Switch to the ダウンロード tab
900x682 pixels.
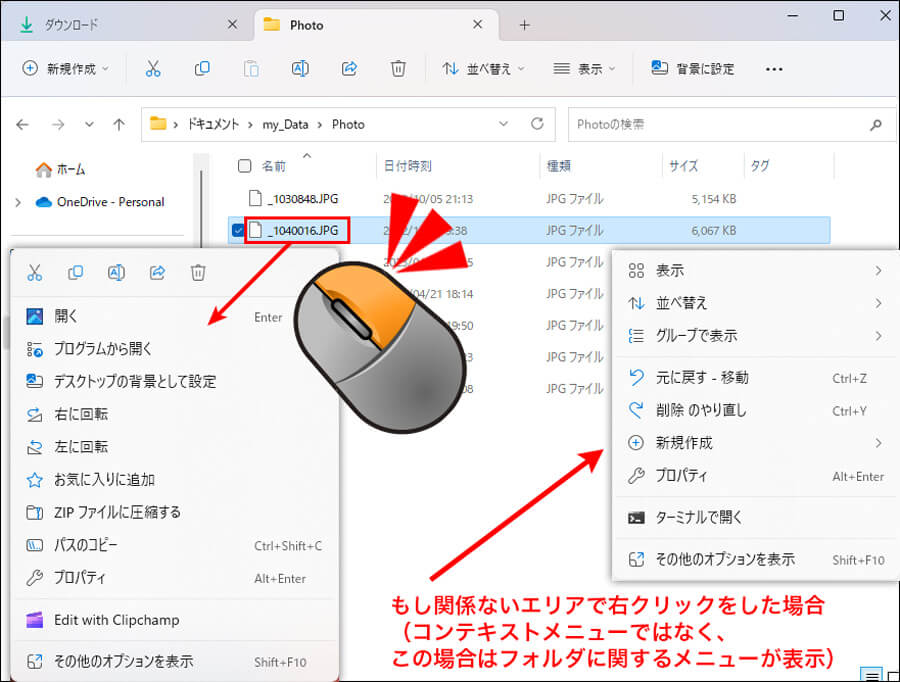tap(70, 25)
